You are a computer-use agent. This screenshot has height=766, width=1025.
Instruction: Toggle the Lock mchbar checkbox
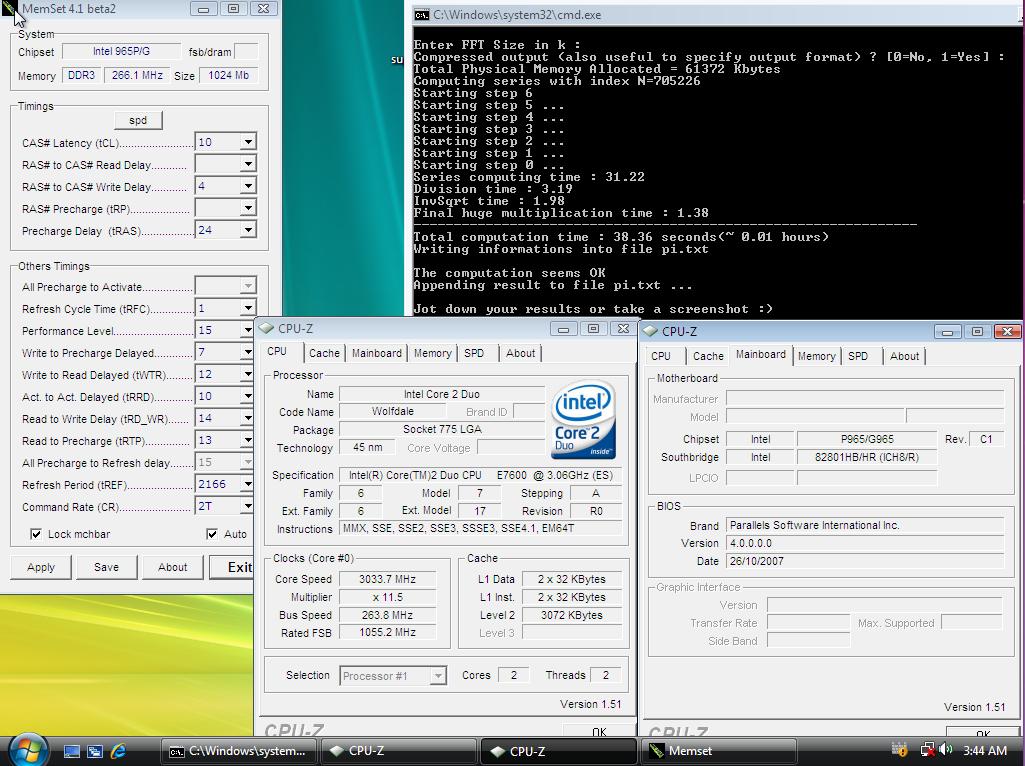click(x=37, y=534)
